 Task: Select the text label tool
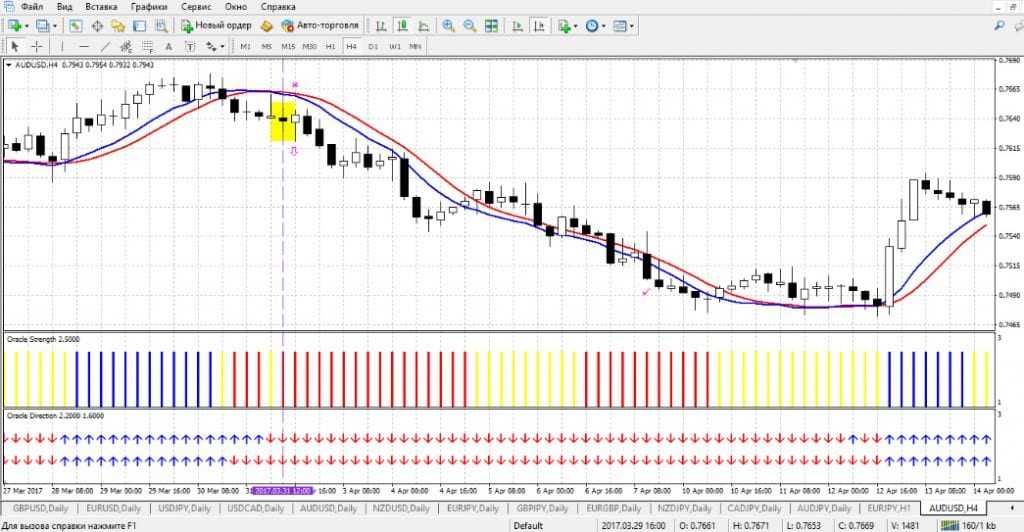[x=168, y=46]
